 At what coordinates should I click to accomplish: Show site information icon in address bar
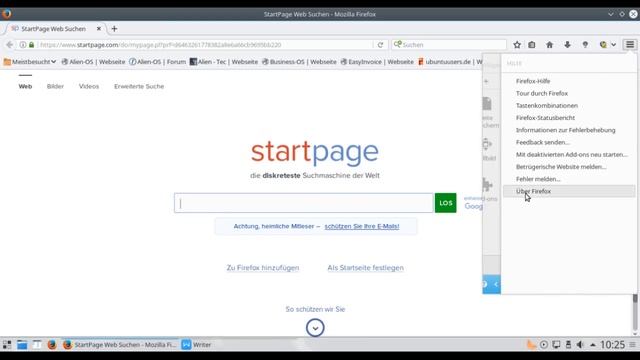(23, 44)
